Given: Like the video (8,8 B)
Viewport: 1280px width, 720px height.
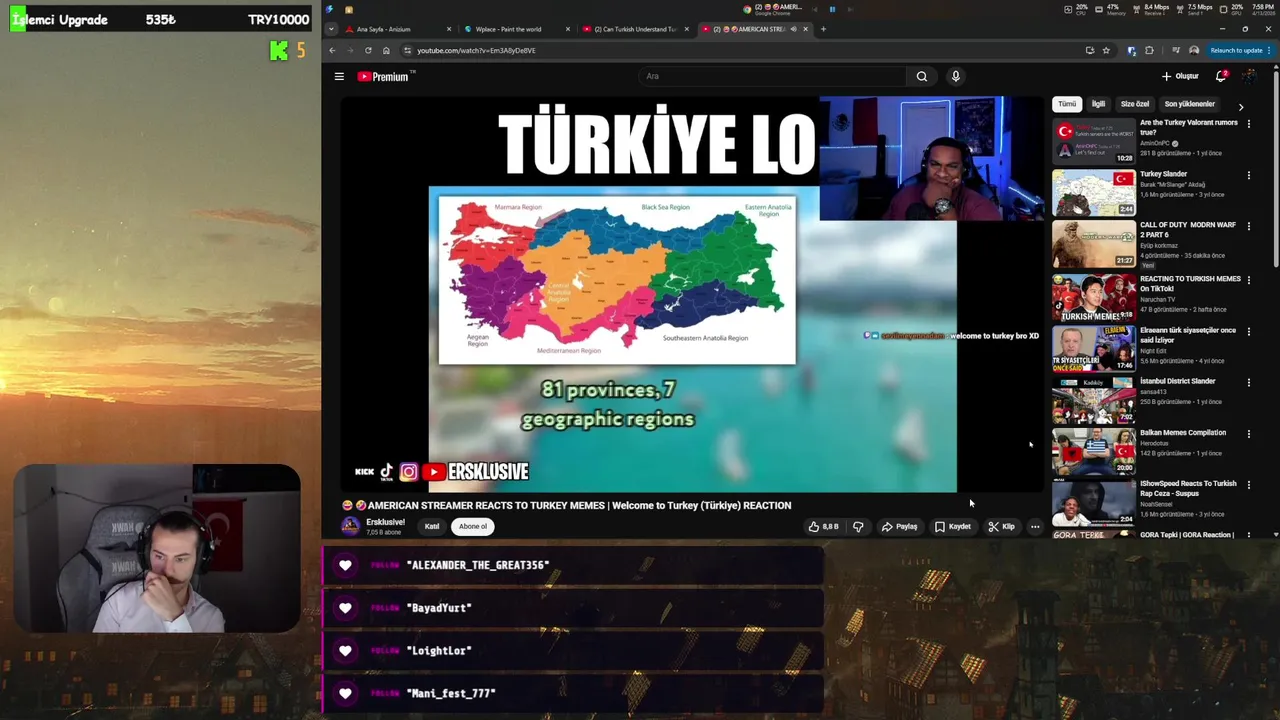Looking at the screenshot, I should [824, 526].
